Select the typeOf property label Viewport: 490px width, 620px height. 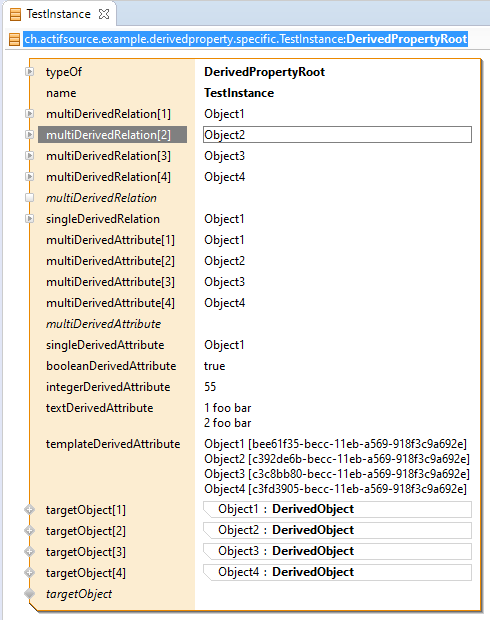[64, 72]
